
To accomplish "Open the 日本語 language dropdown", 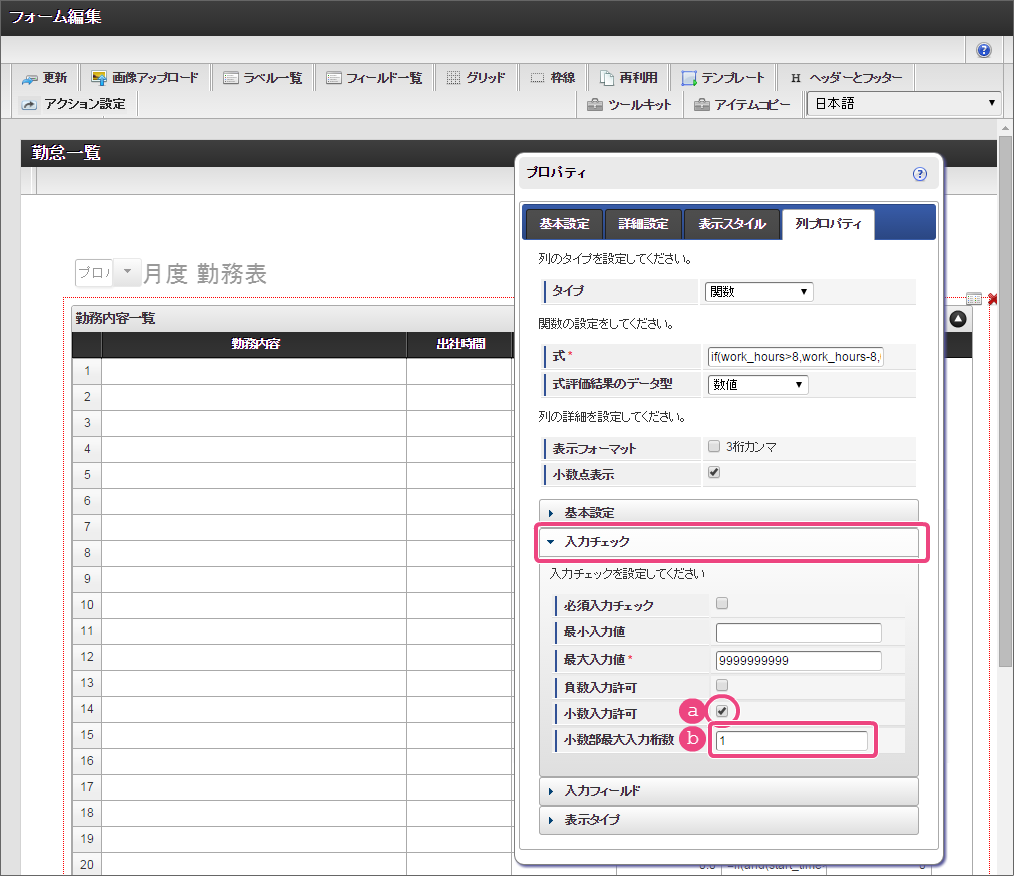I will (904, 103).
